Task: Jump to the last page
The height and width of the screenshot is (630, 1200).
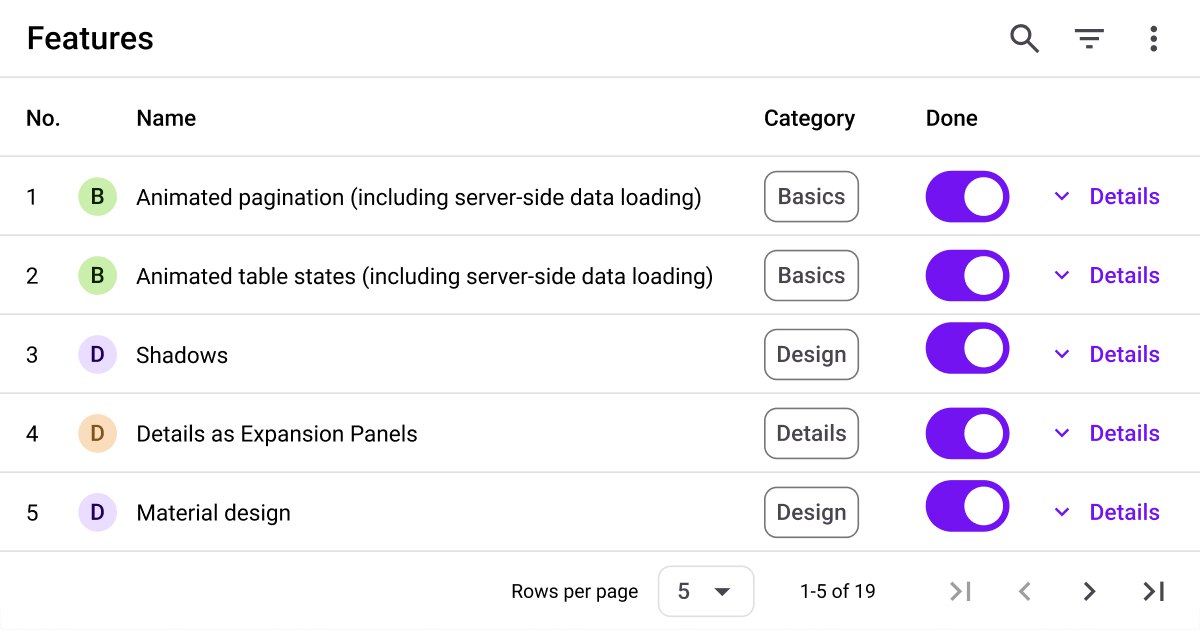Action: [x=1154, y=591]
